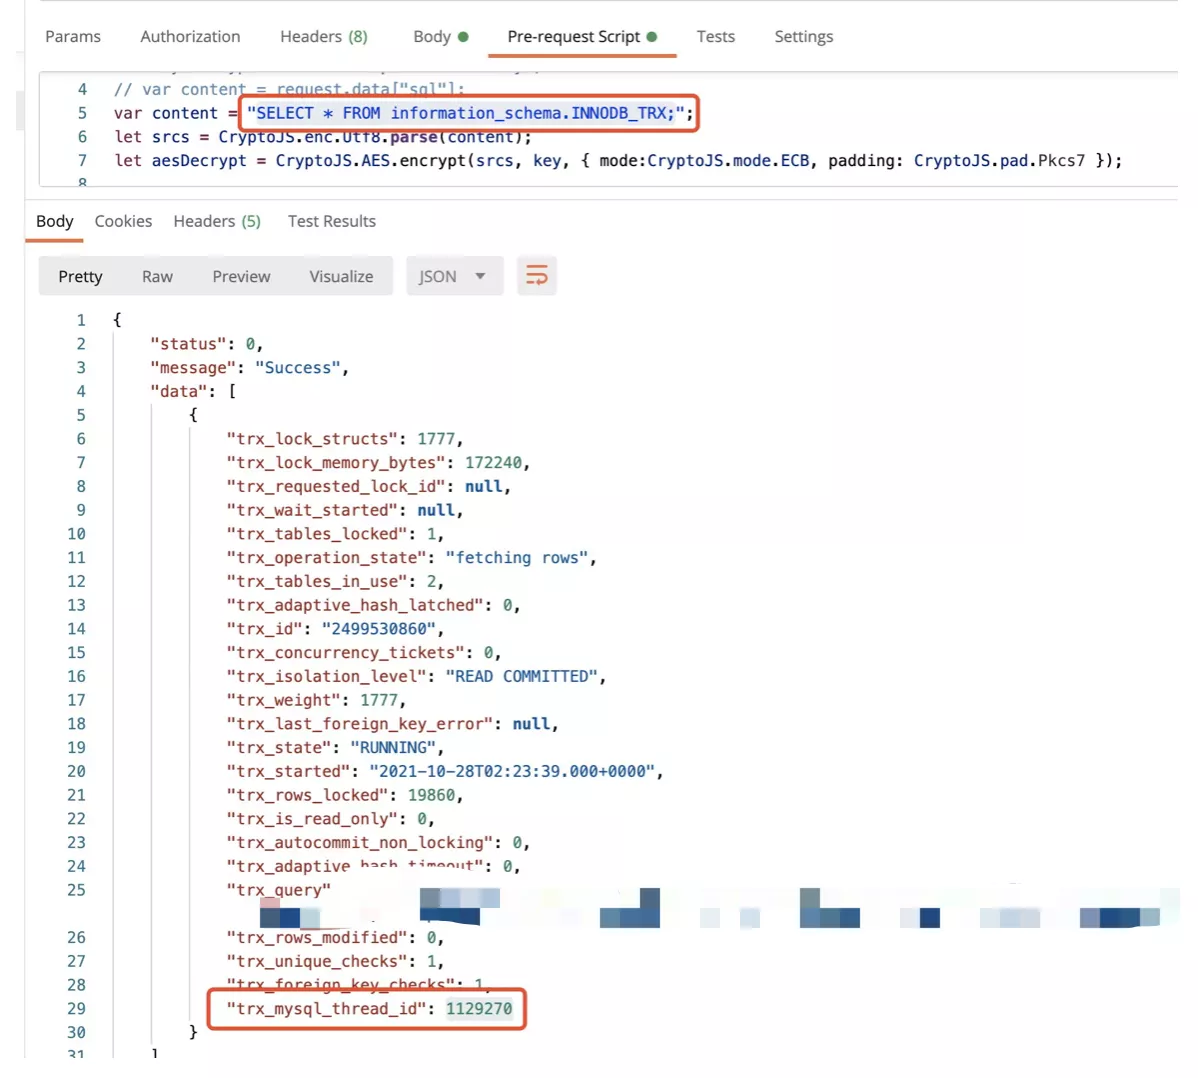This screenshot has height=1078, width=1198.
Task: Switch to the Params tab
Action: pyautogui.click(x=73, y=37)
